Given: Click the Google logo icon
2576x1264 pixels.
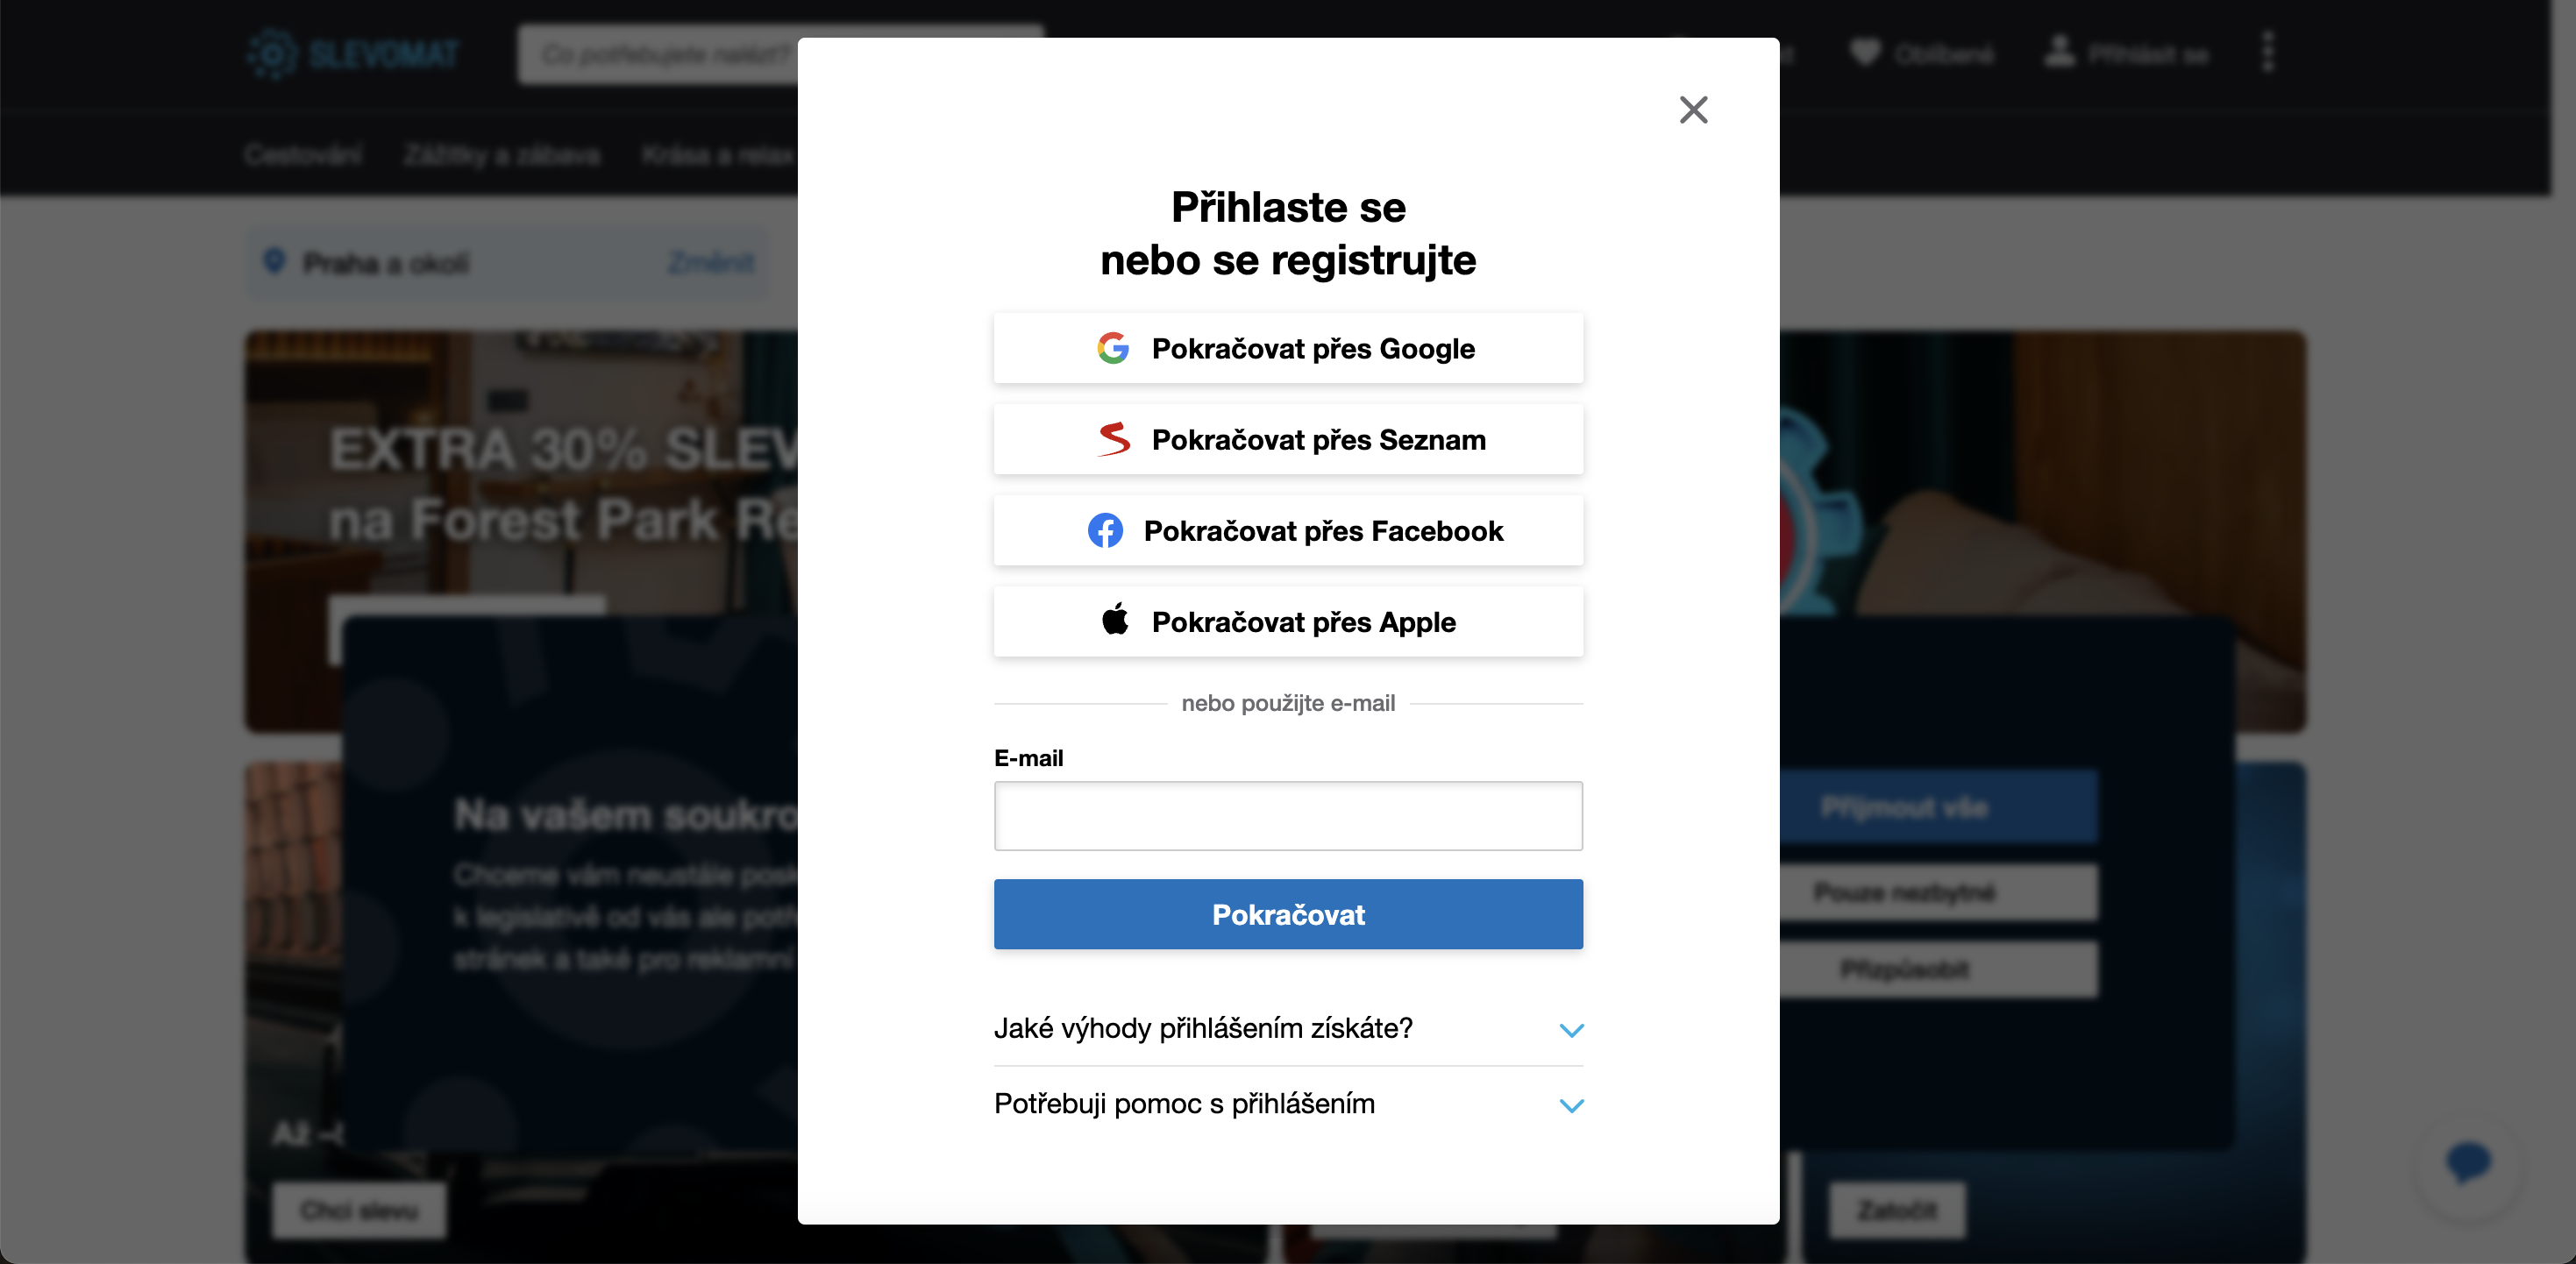Looking at the screenshot, I should point(1112,348).
